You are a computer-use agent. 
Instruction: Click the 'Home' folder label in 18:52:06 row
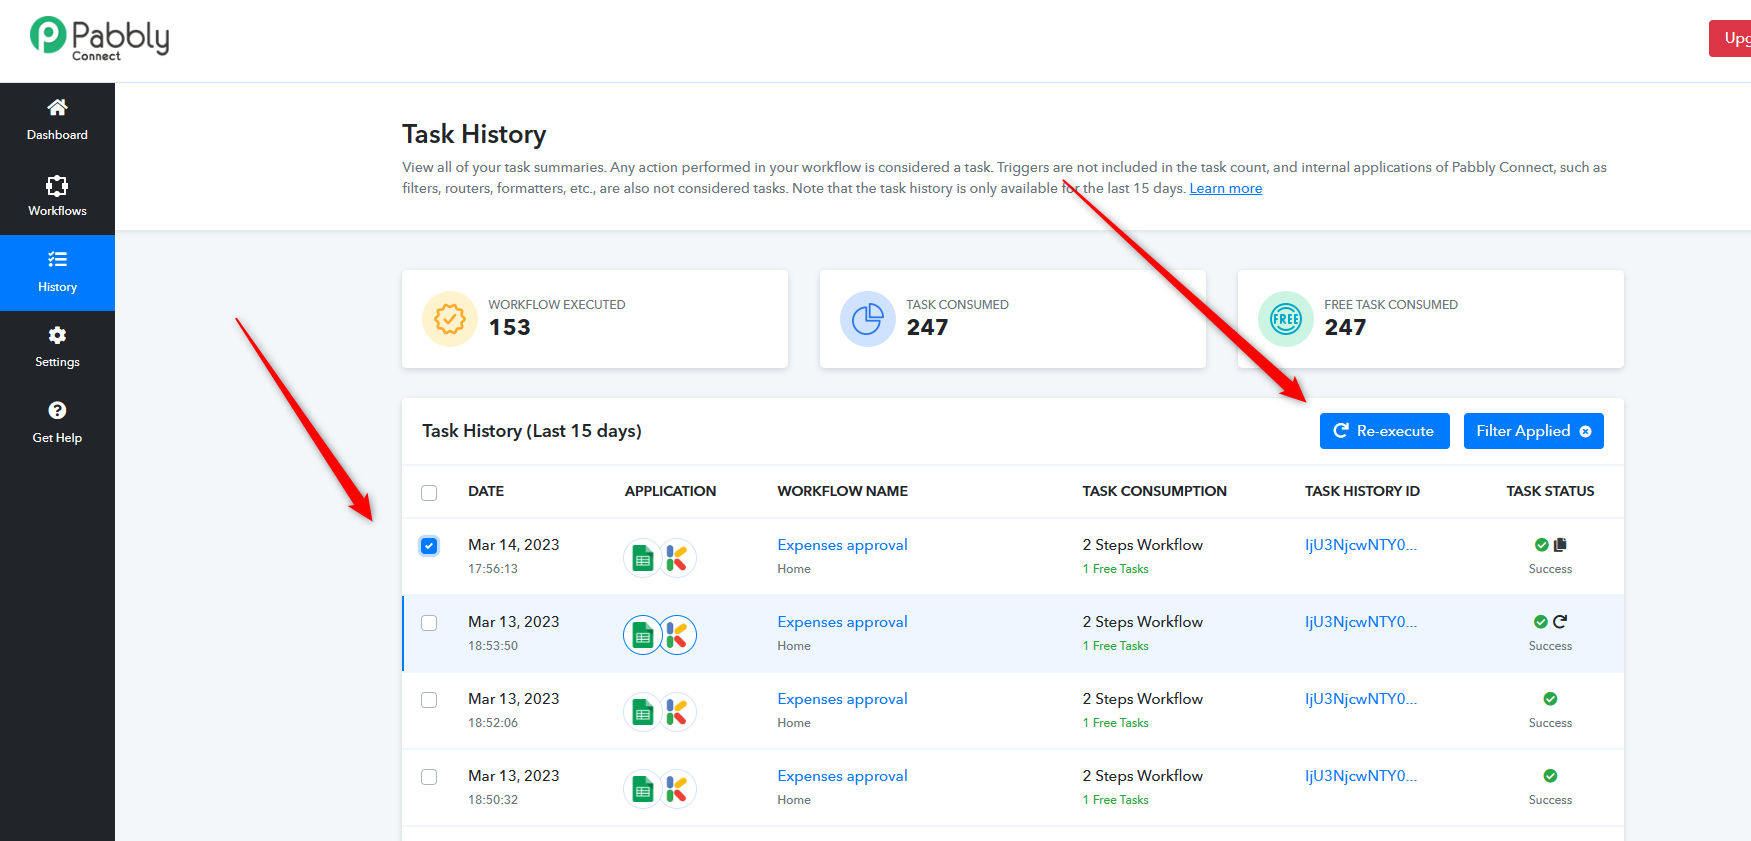(x=794, y=723)
